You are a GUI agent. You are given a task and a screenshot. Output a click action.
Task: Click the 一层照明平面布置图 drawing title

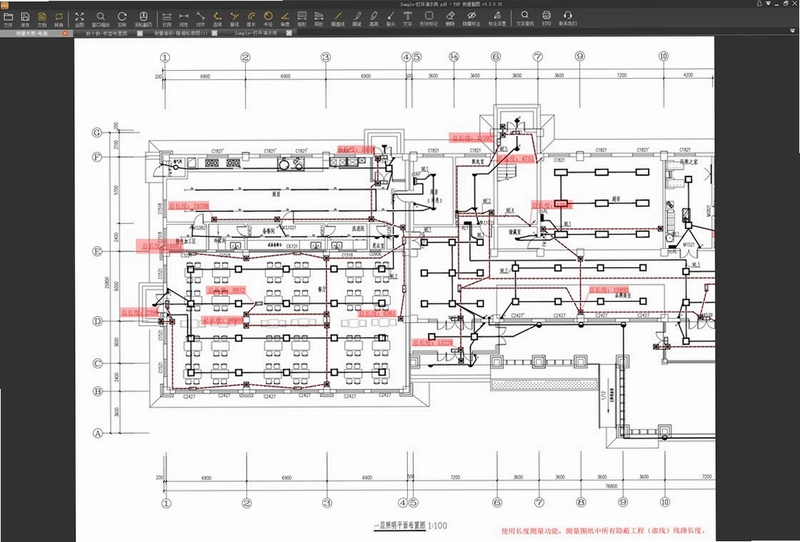click(399, 525)
